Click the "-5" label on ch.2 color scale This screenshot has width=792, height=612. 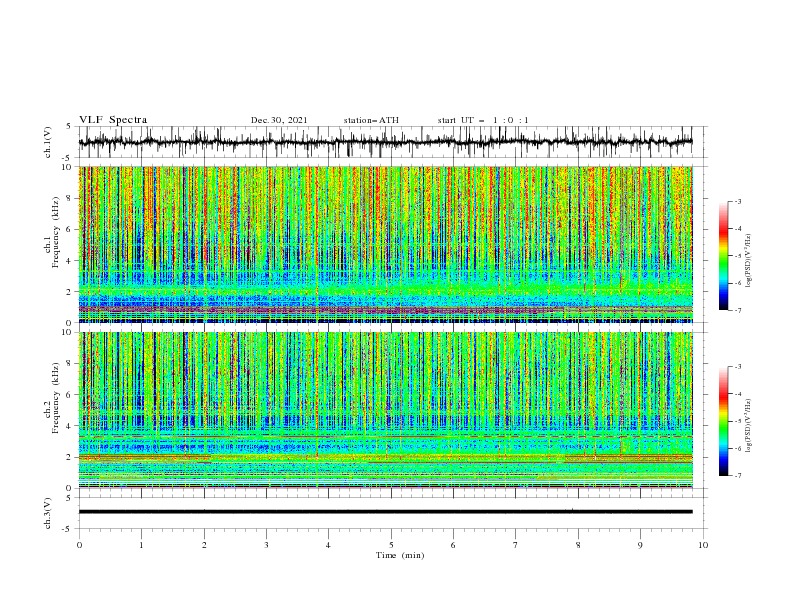(x=737, y=421)
